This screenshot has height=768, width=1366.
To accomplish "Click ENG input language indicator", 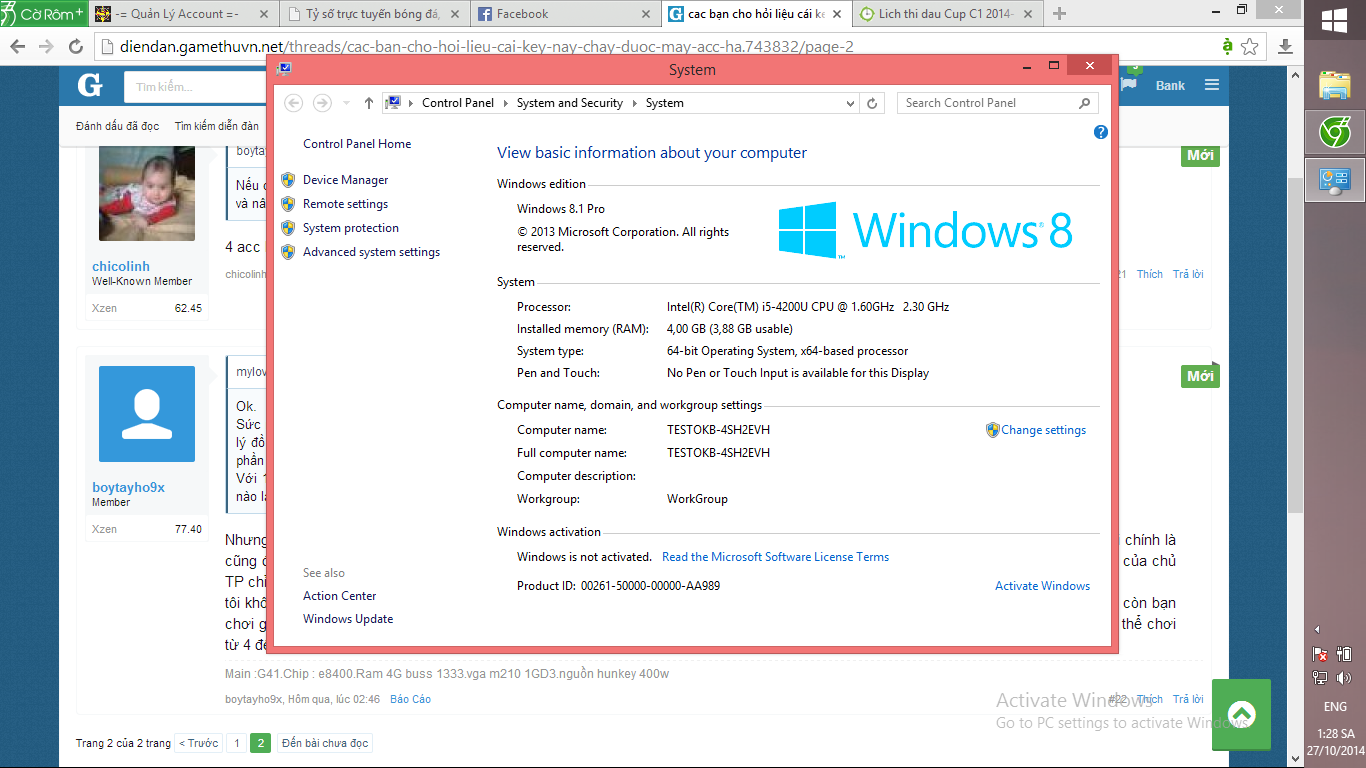I will [x=1335, y=707].
